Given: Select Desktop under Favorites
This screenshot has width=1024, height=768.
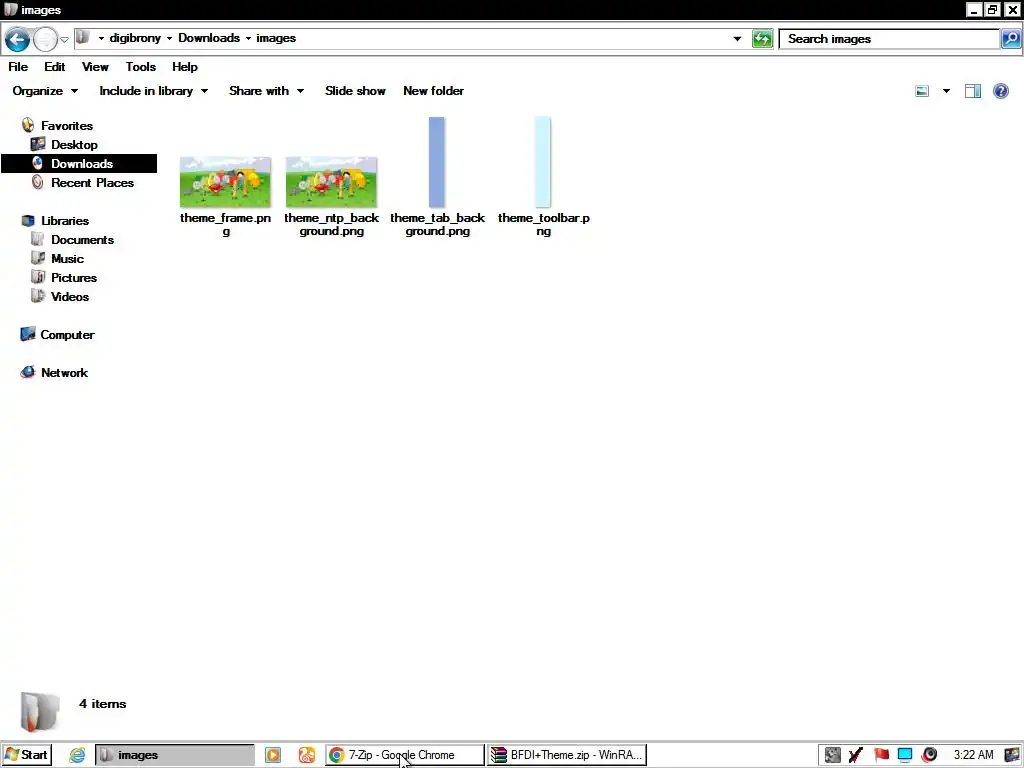Looking at the screenshot, I should coord(74,144).
